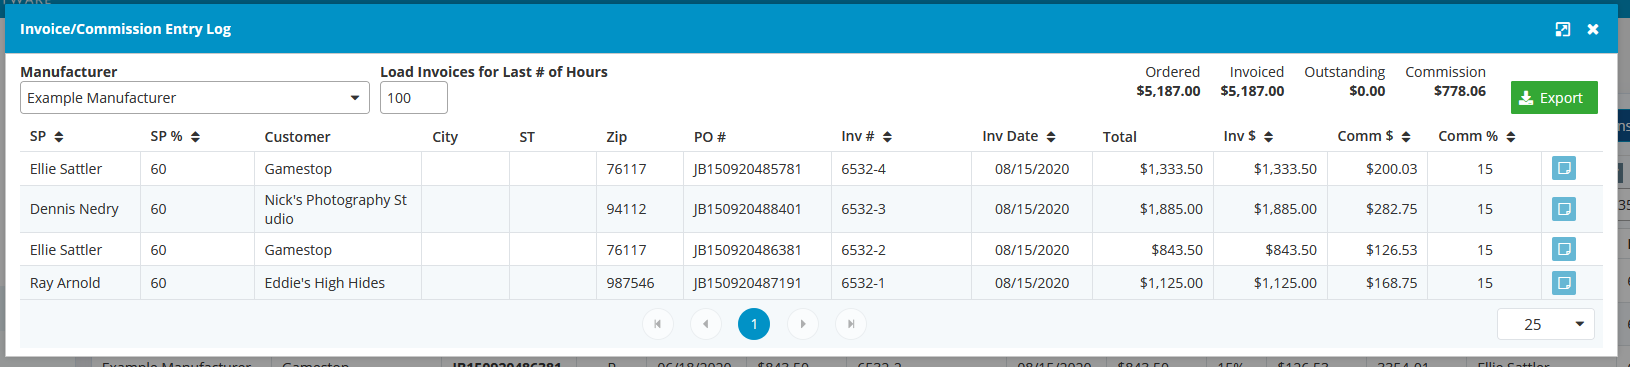Close the Invoice/Commission Entry Log dialog
1630x367 pixels.
click(1593, 29)
